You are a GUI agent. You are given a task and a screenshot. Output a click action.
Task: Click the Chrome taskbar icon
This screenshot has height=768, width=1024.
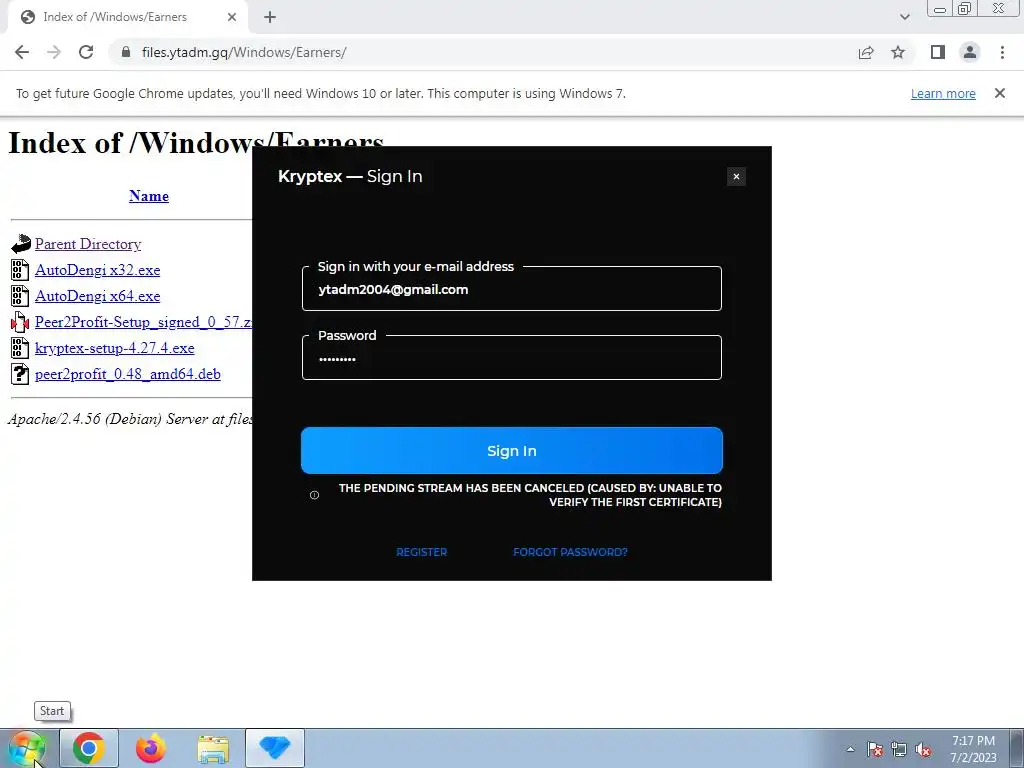pyautogui.click(x=89, y=748)
